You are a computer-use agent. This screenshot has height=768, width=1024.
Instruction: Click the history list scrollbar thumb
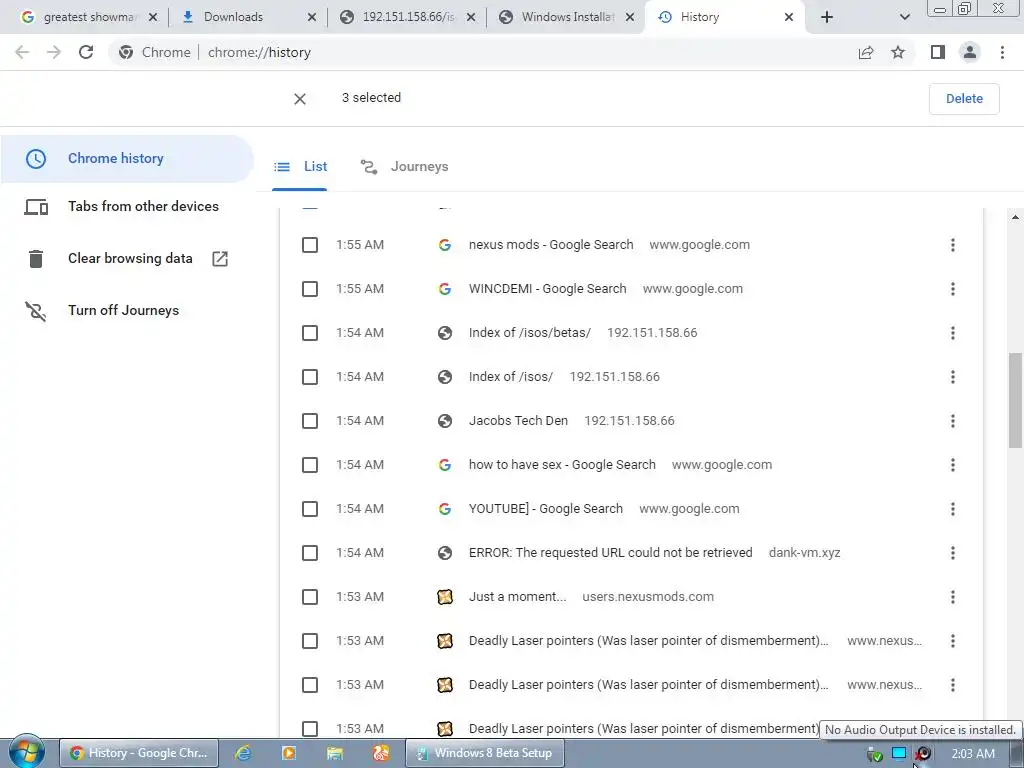click(x=1015, y=400)
